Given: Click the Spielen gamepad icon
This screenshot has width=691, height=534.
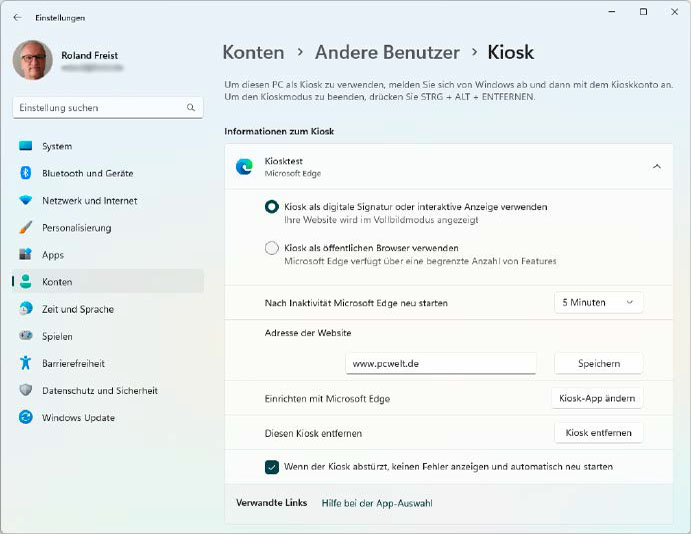Looking at the screenshot, I should [x=26, y=336].
